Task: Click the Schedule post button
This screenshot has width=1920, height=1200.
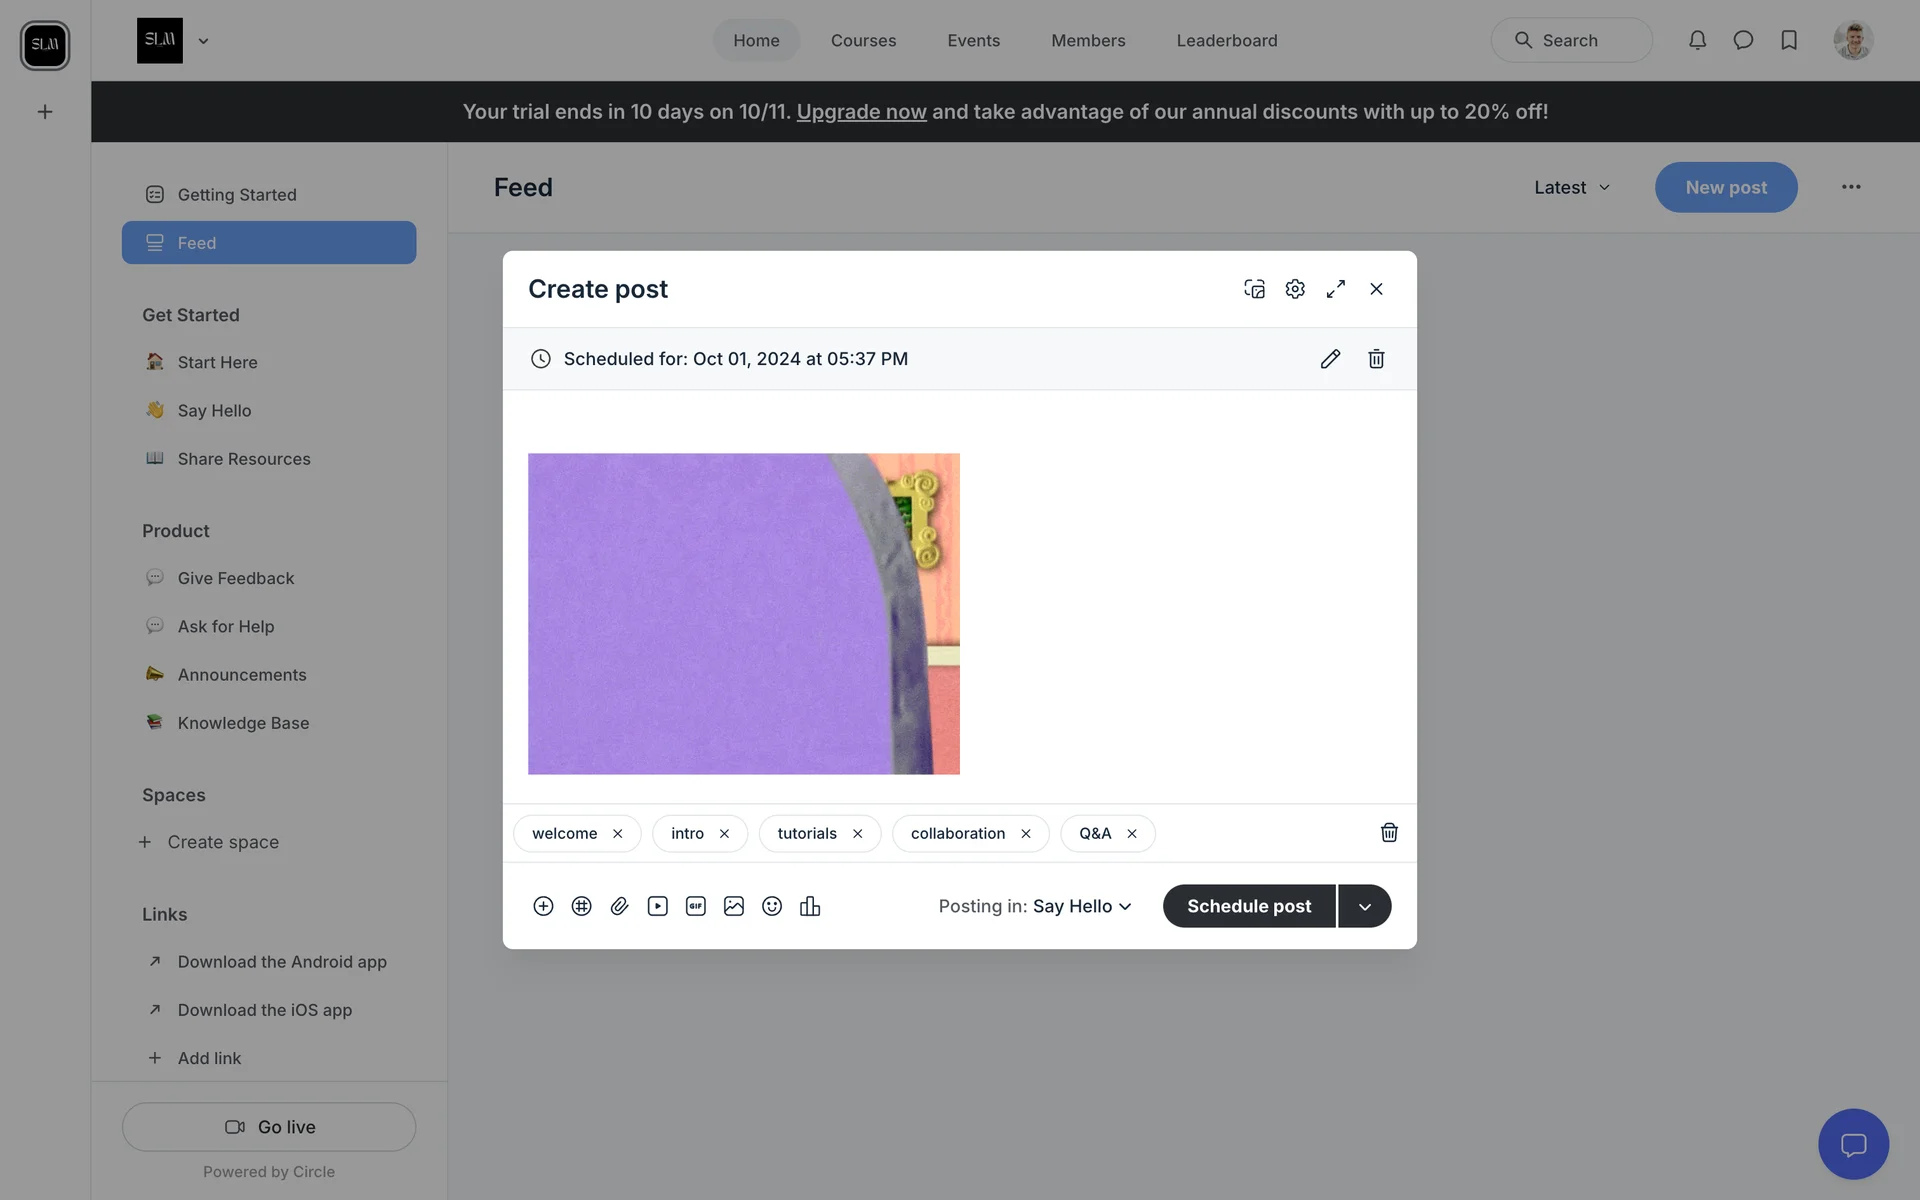Action: point(1249,906)
